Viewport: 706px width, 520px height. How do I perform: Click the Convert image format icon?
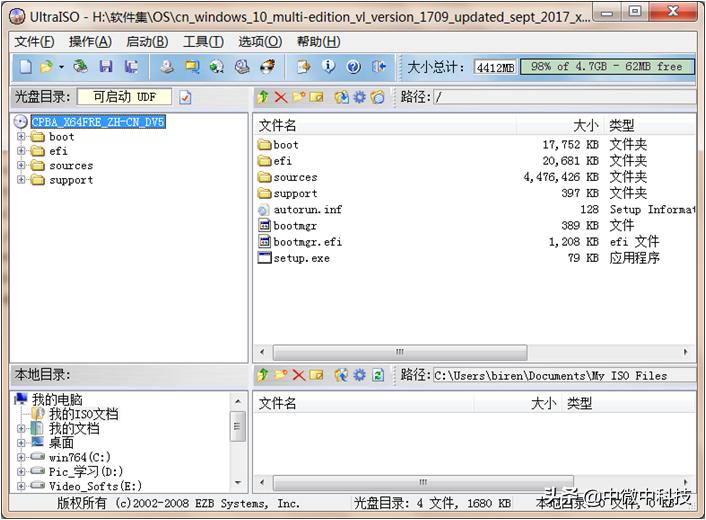pyautogui.click(x=192, y=67)
